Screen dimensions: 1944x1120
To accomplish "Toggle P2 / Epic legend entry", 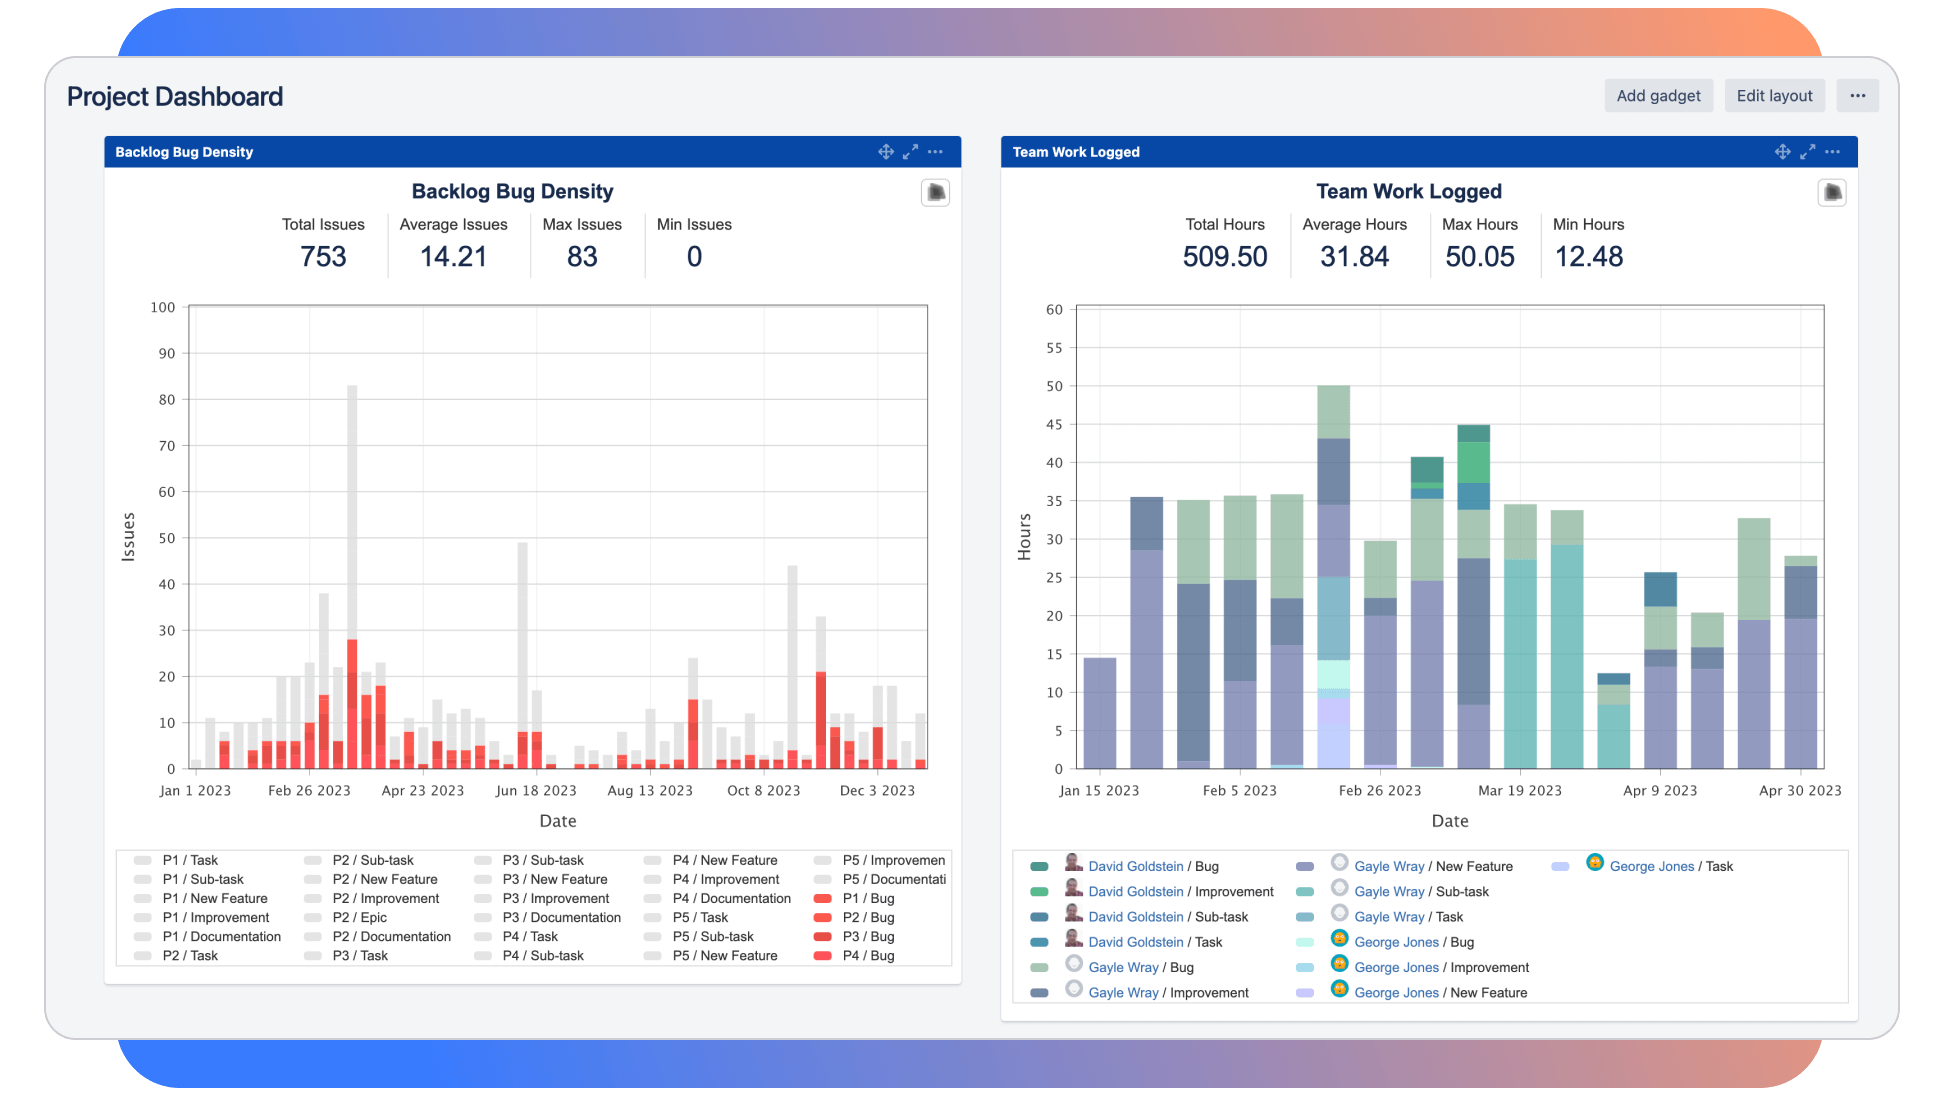I will (346, 918).
